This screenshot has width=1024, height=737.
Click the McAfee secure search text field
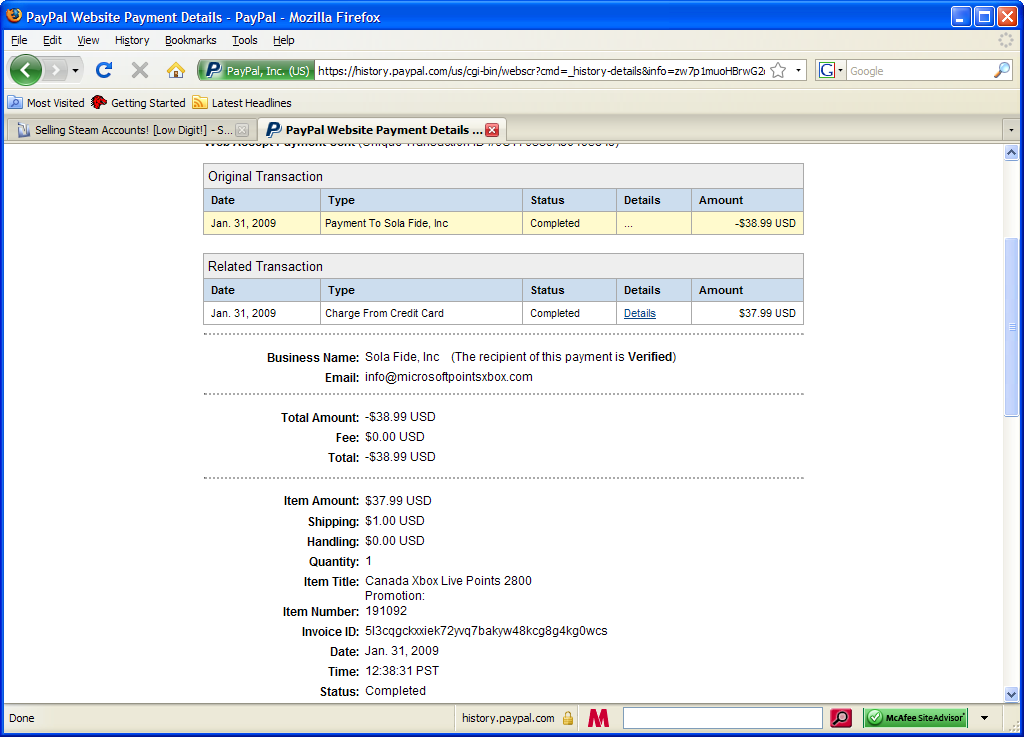coord(722,718)
